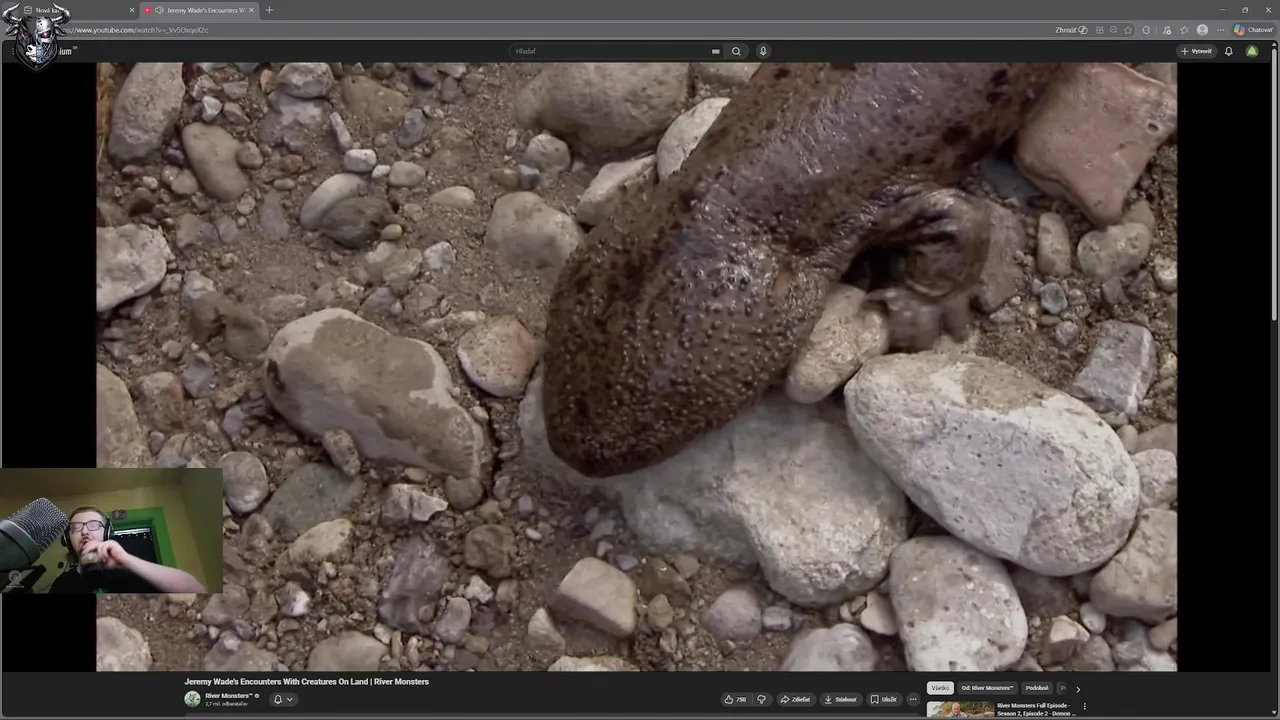Select the Podobné filter chip

[1037, 688]
